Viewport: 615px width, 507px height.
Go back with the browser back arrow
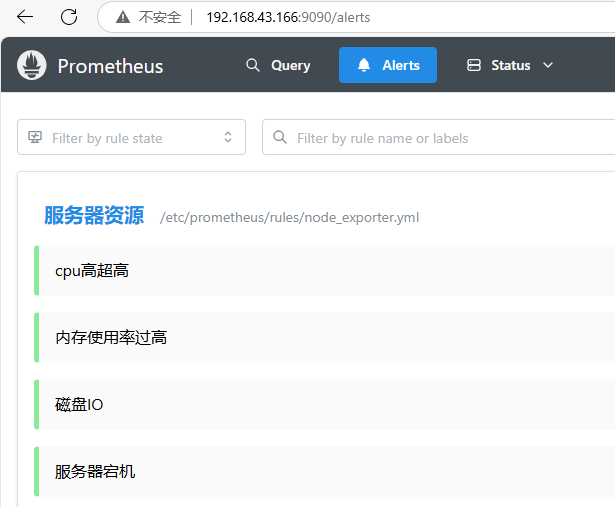(x=25, y=17)
